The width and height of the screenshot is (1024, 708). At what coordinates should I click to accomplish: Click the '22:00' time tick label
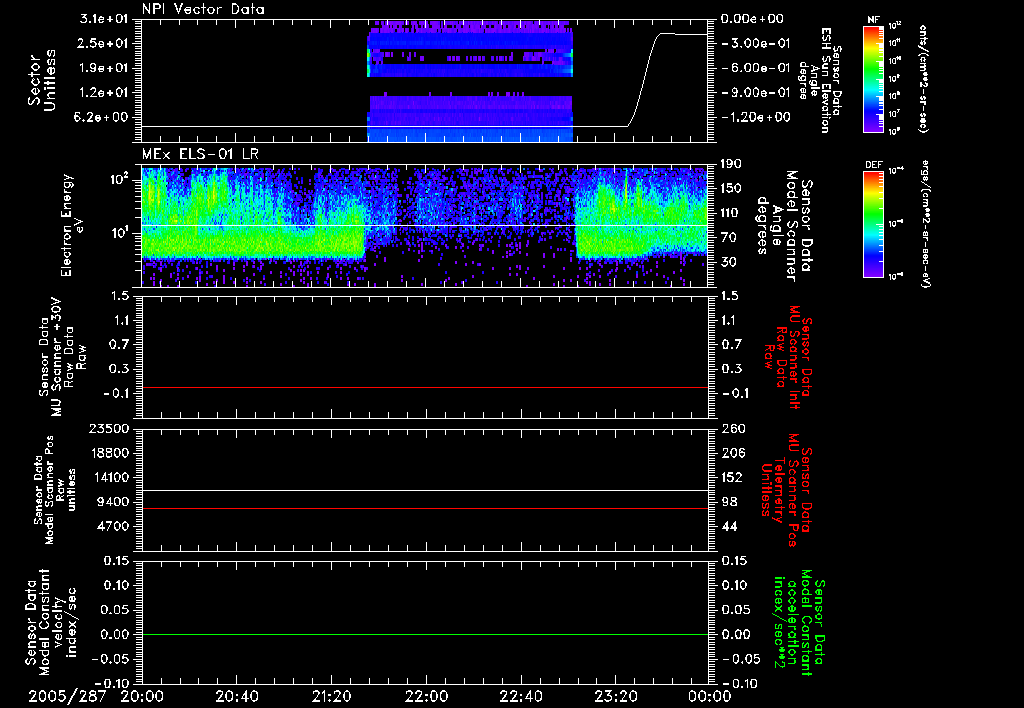coord(426,696)
